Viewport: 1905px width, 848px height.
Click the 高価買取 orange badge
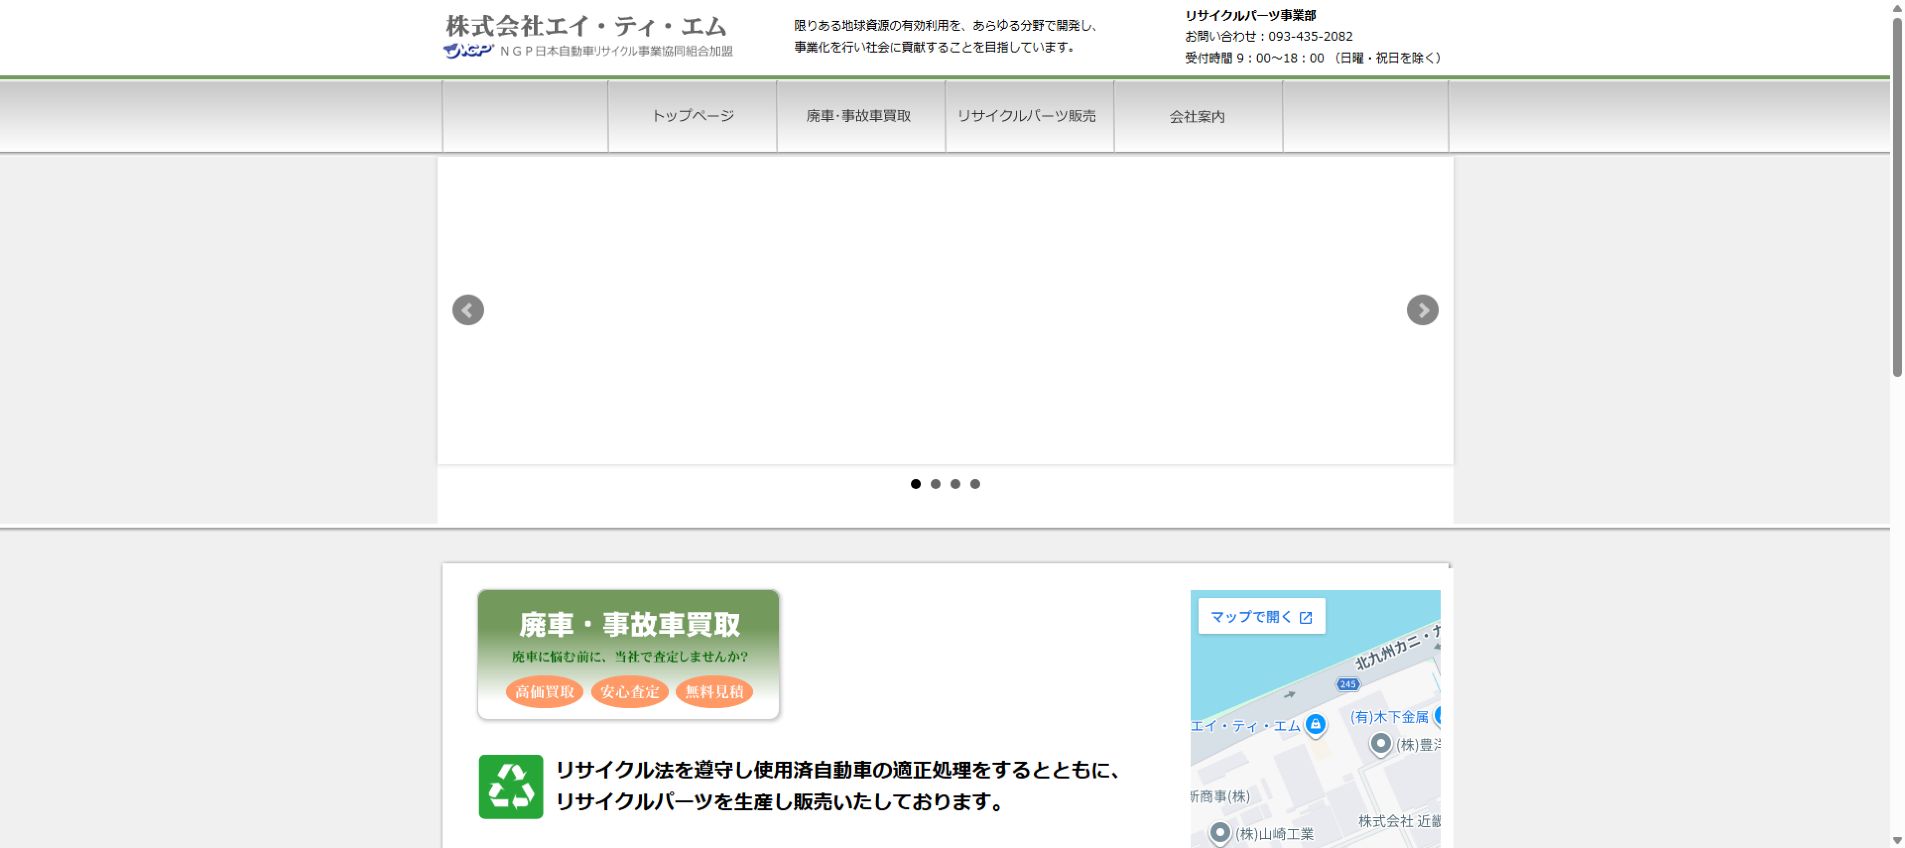(x=544, y=692)
